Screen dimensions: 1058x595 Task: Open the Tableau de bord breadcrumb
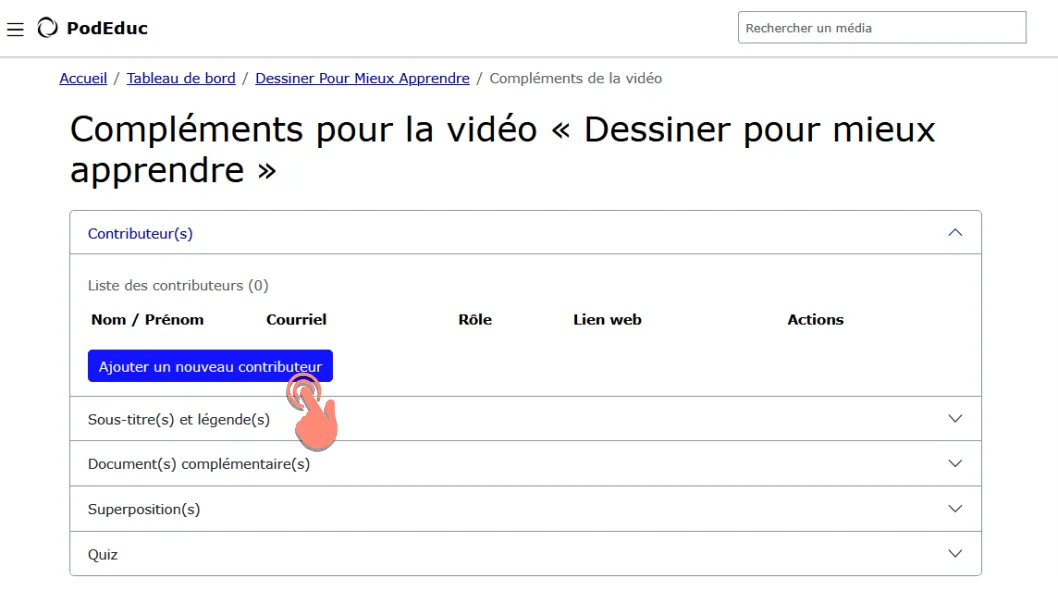[x=181, y=78]
